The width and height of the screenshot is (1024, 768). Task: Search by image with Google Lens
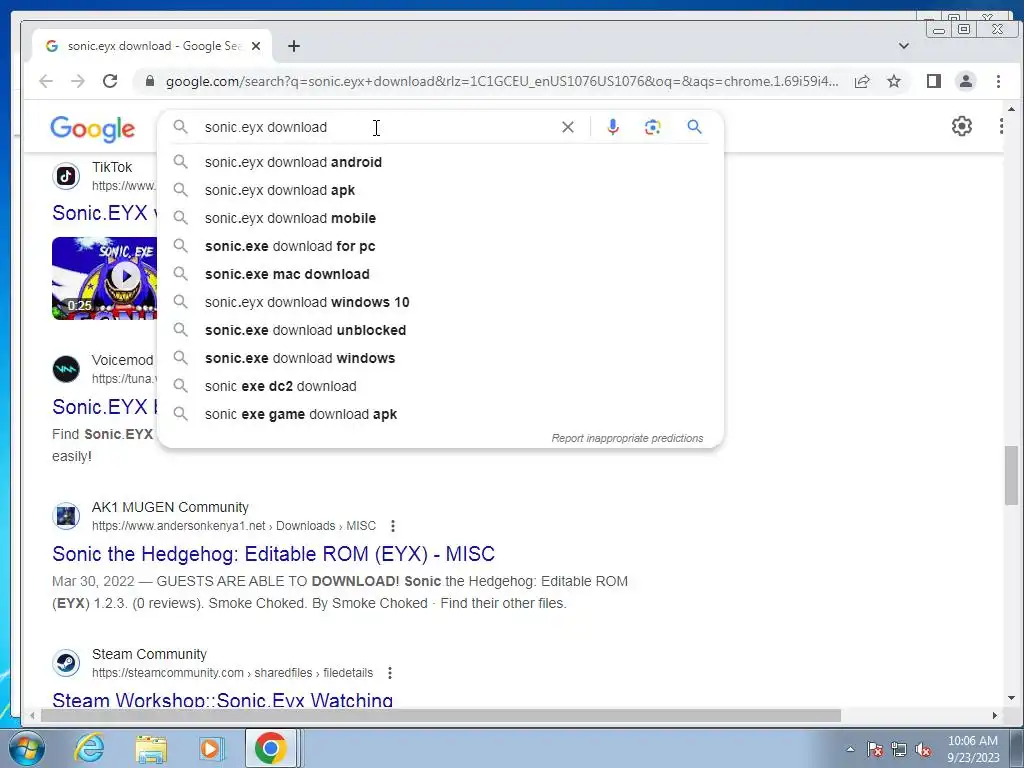(x=652, y=127)
